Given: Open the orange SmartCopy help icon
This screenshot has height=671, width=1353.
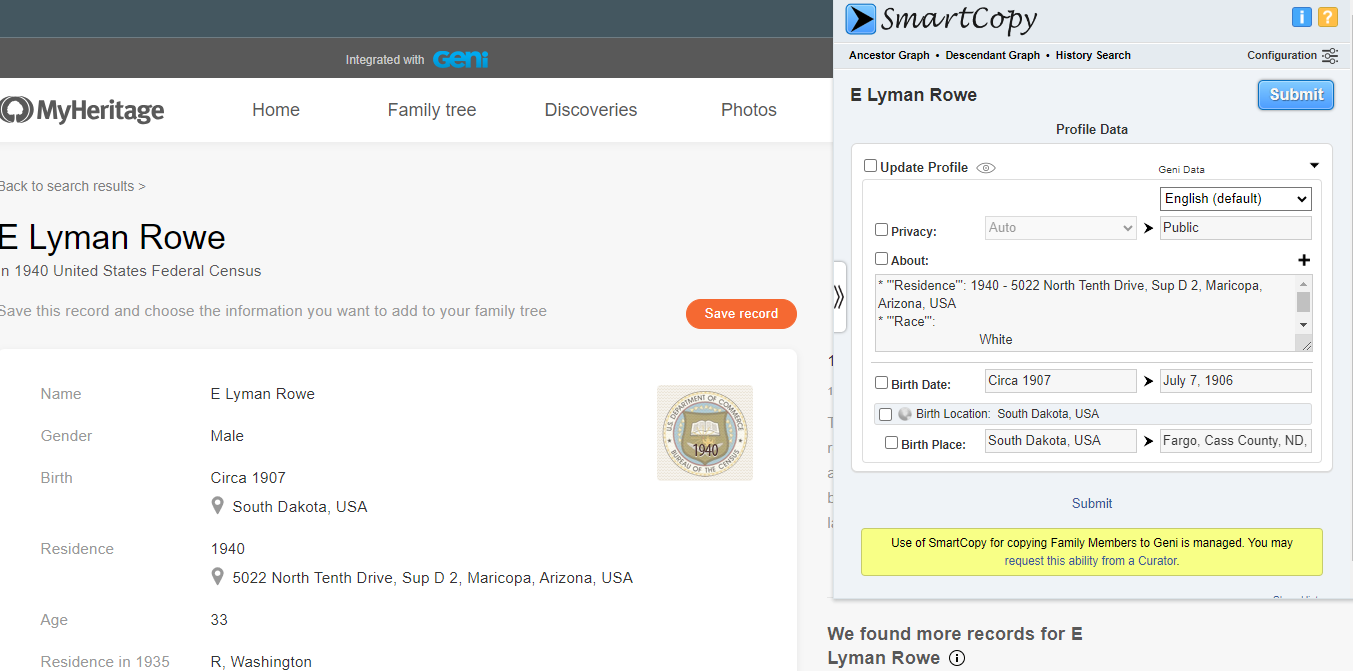Looking at the screenshot, I should [1327, 17].
